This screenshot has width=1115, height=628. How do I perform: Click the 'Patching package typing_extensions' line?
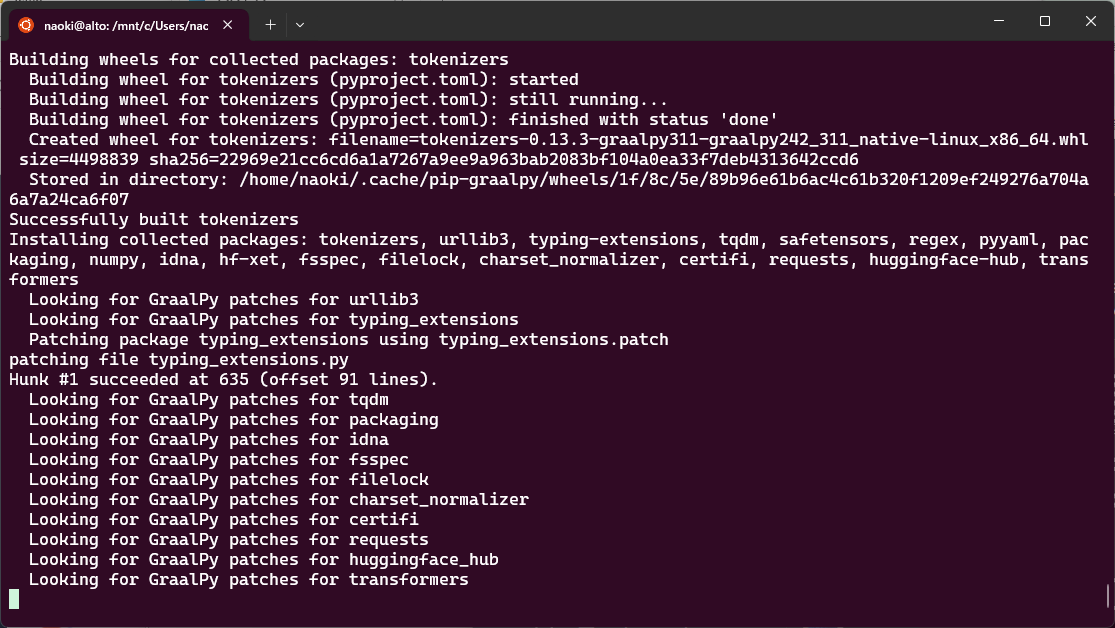click(x=348, y=339)
